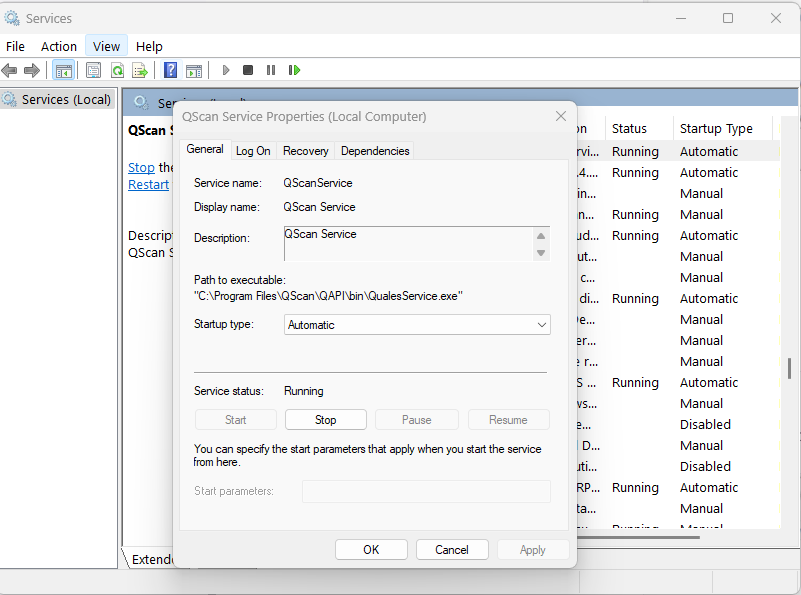Click the QScanService service name value
Screen dimensions: 801x595
tap(318, 183)
